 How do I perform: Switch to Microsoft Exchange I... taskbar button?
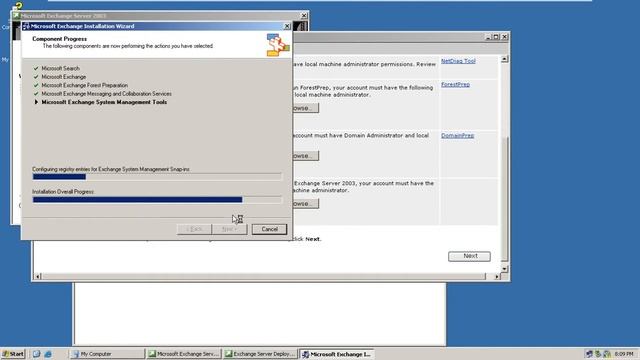point(336,354)
